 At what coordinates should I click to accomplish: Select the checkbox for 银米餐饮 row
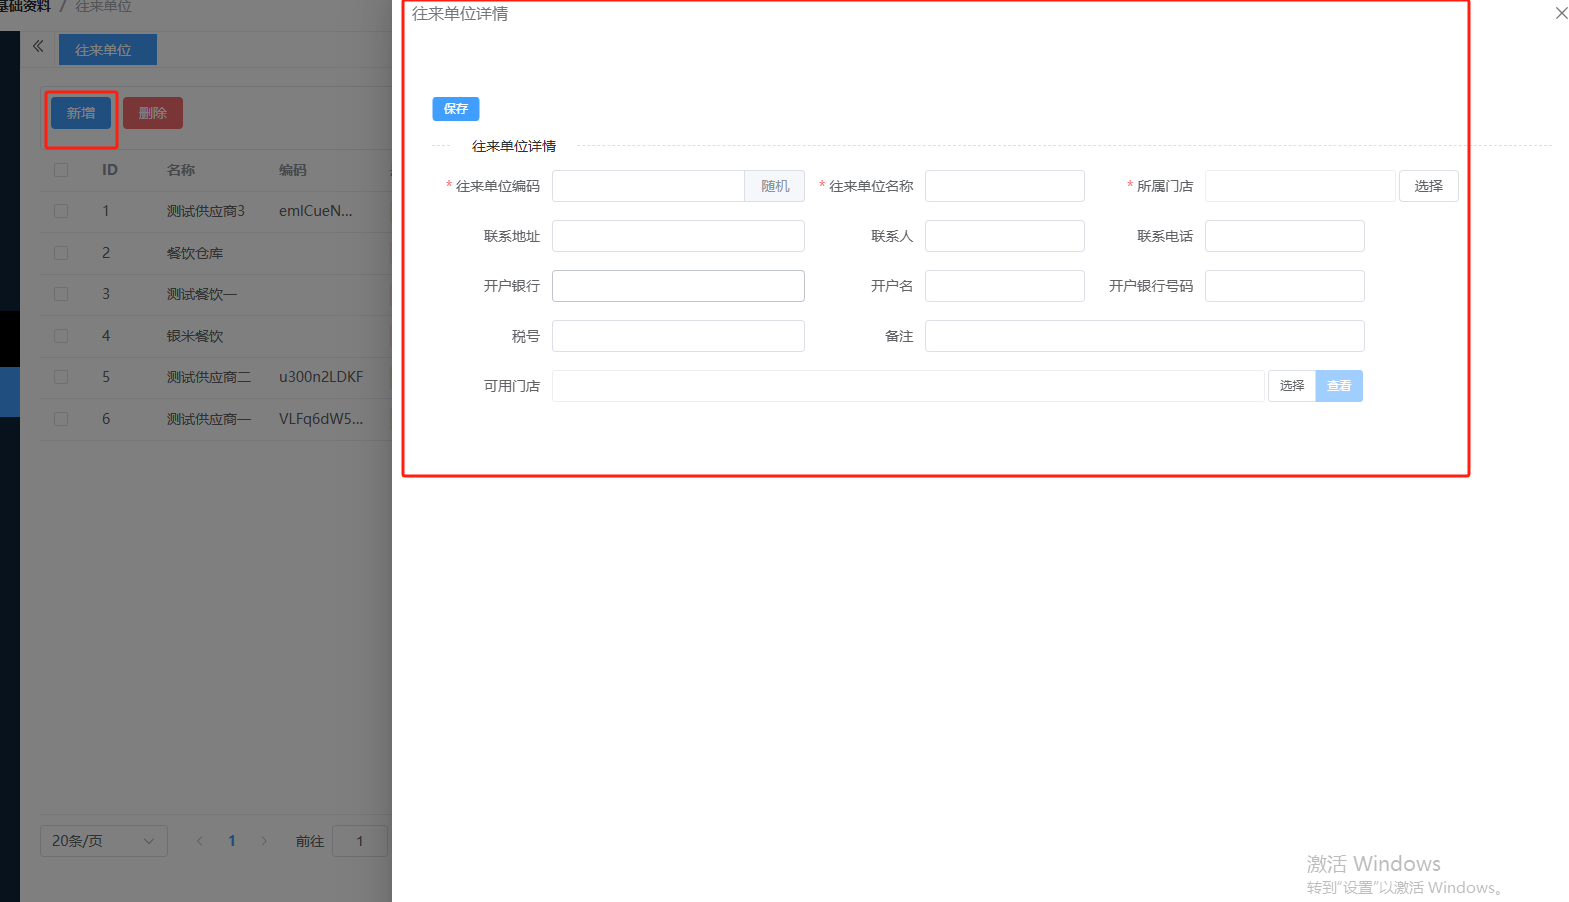tap(61, 336)
